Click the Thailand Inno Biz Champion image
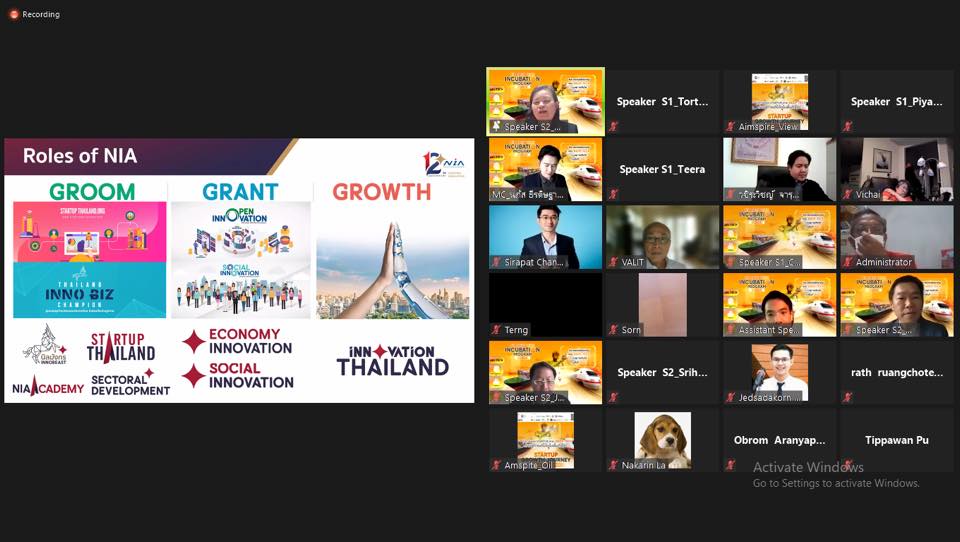The height and width of the screenshot is (542, 960). click(89, 290)
